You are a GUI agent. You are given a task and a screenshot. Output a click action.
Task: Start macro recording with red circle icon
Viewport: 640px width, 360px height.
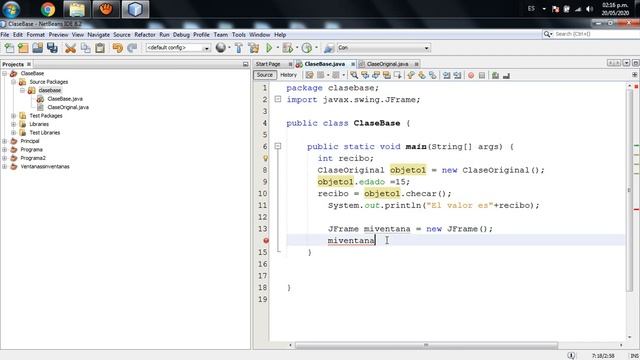471,76
